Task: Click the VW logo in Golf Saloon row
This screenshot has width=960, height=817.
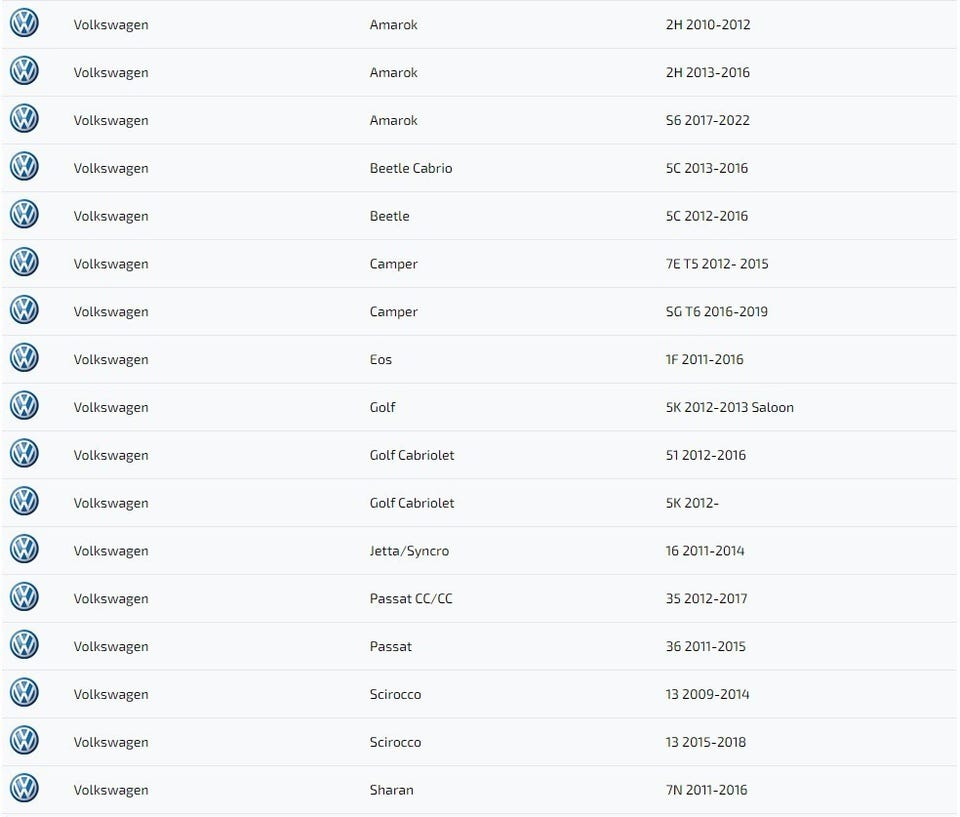Action: (x=24, y=406)
